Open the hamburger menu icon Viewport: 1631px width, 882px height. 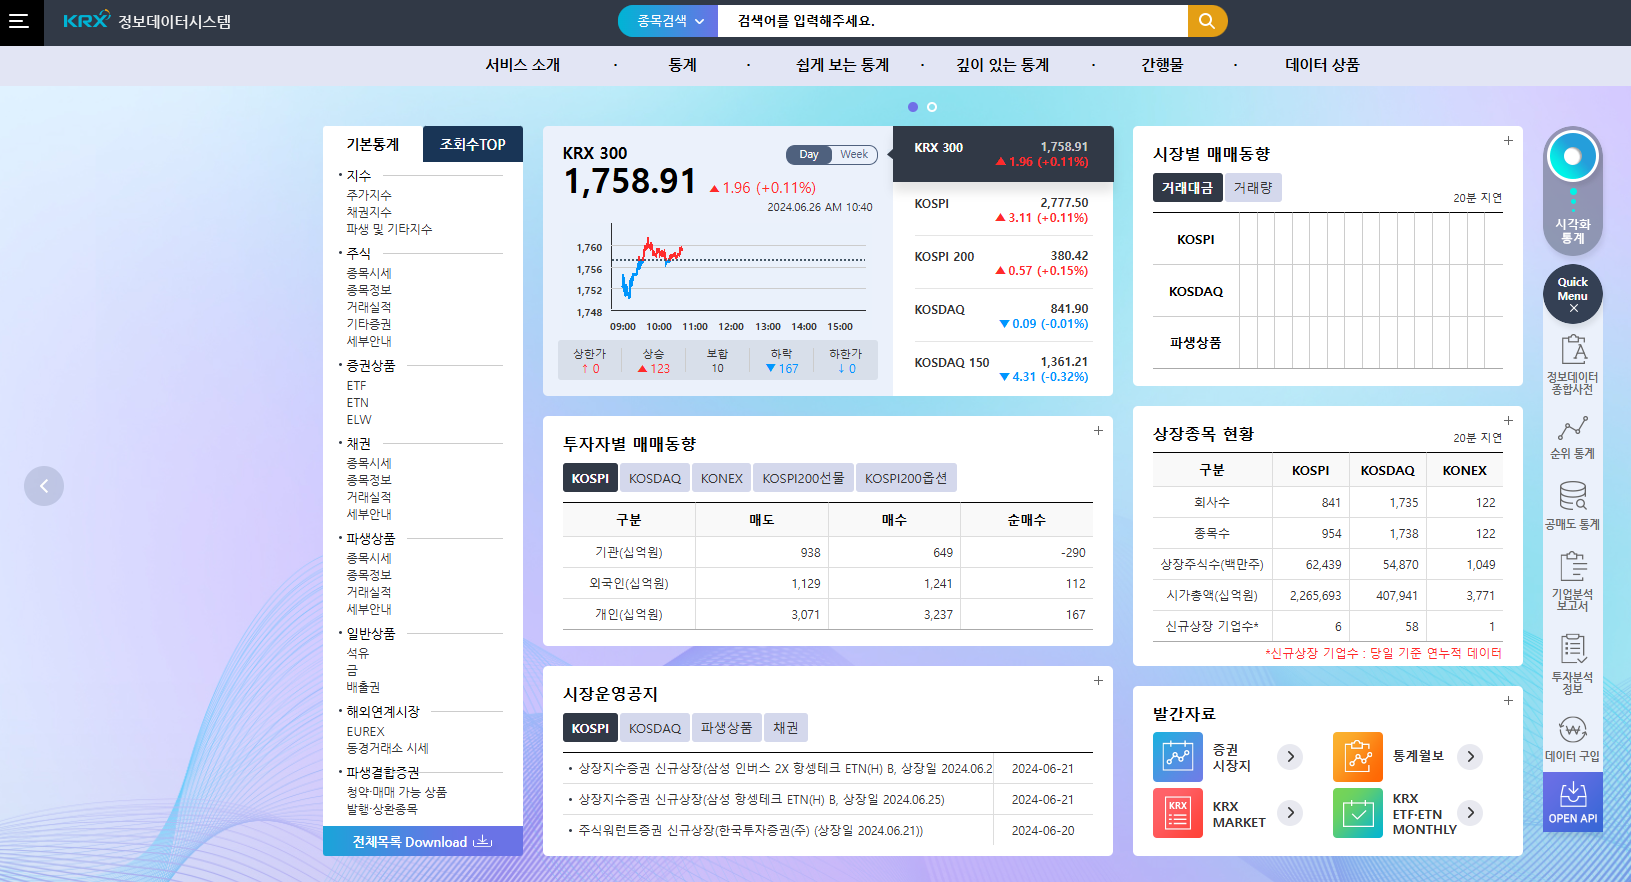[19, 21]
